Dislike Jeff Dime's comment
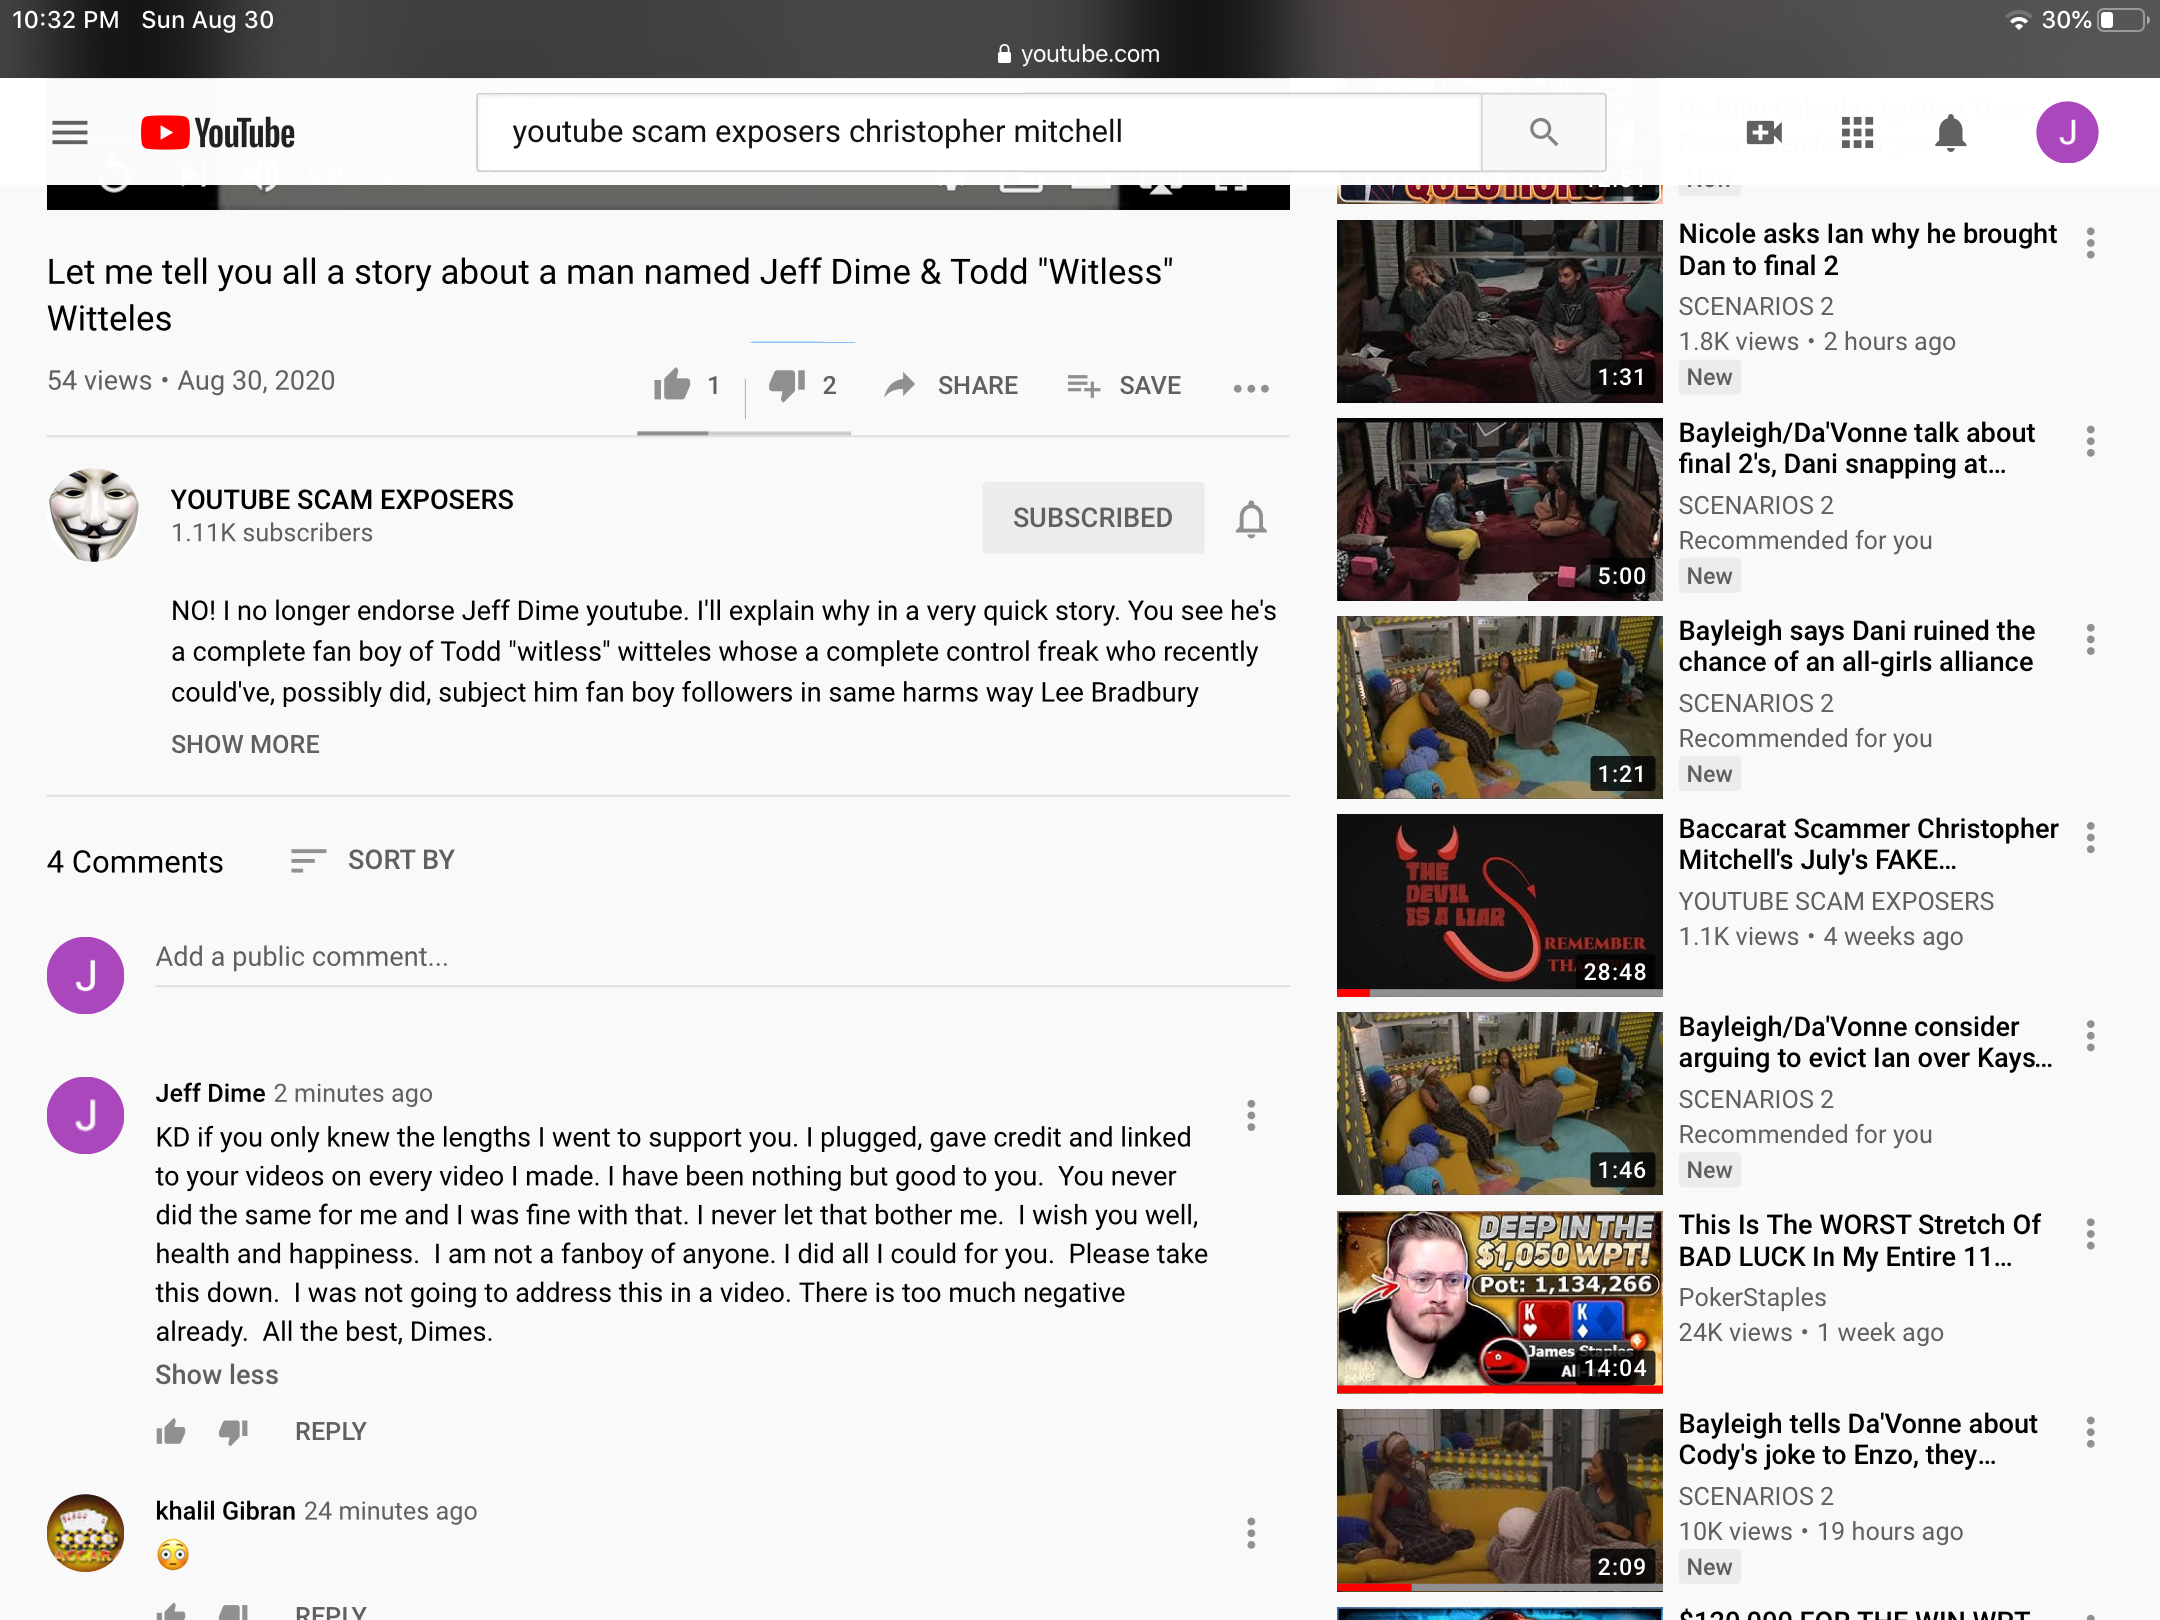2160x1620 pixels. tap(233, 1432)
